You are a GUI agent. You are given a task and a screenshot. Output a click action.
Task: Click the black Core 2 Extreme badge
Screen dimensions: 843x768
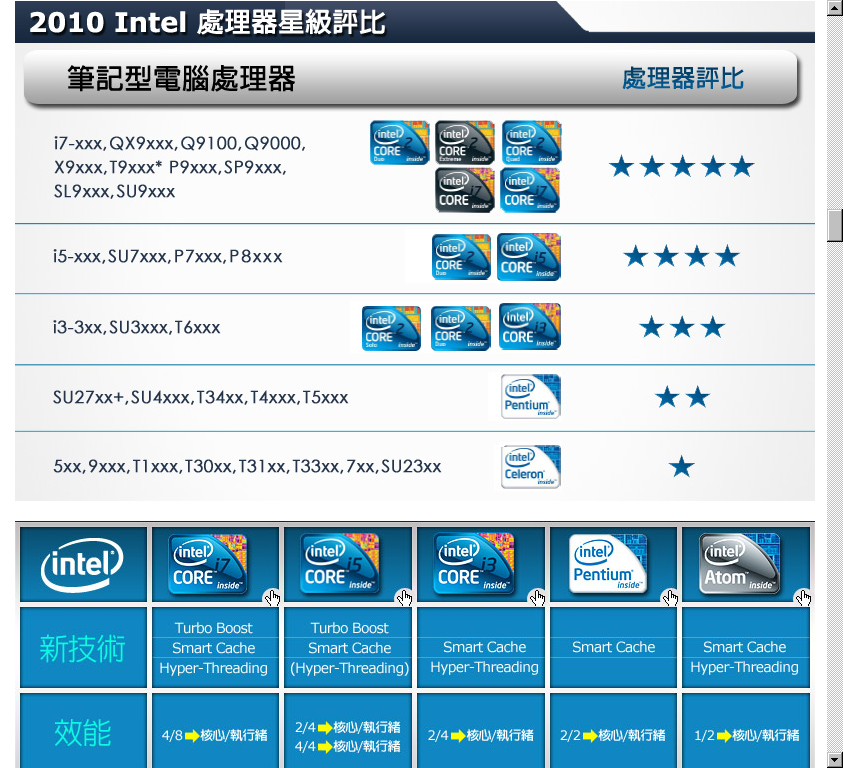pyautogui.click(x=465, y=143)
